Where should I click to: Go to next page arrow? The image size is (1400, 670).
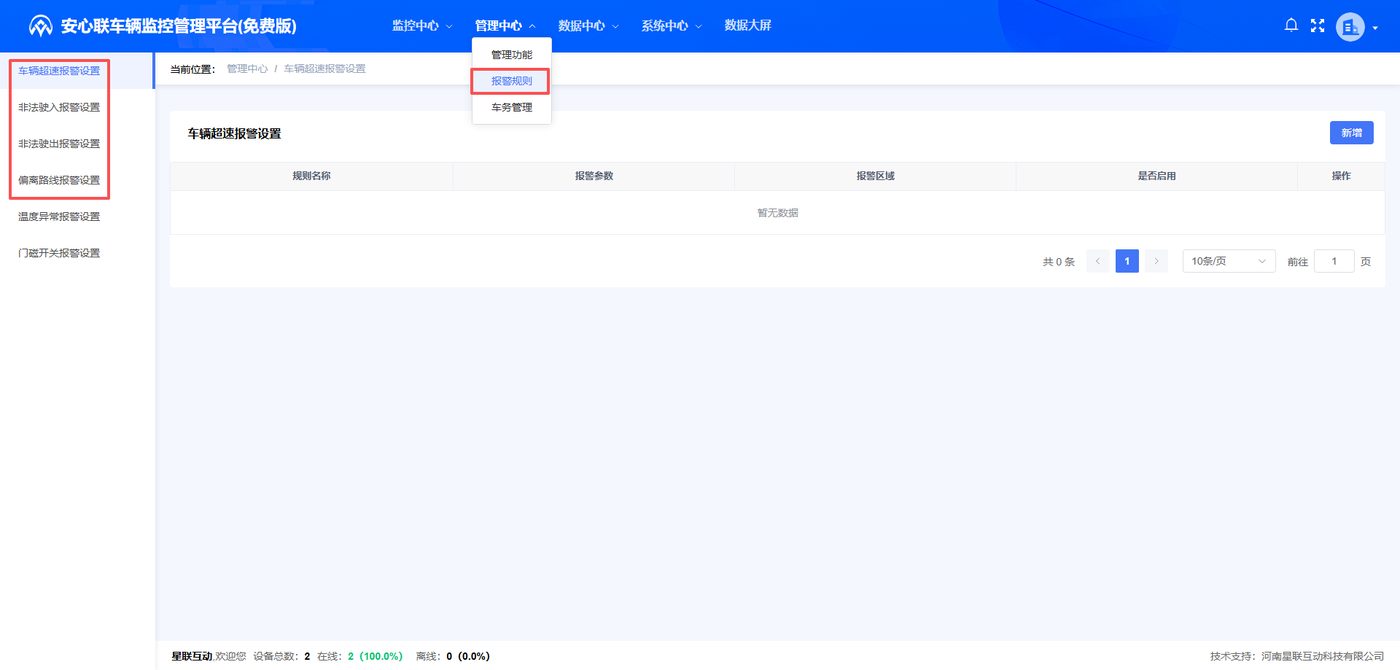pos(1156,261)
